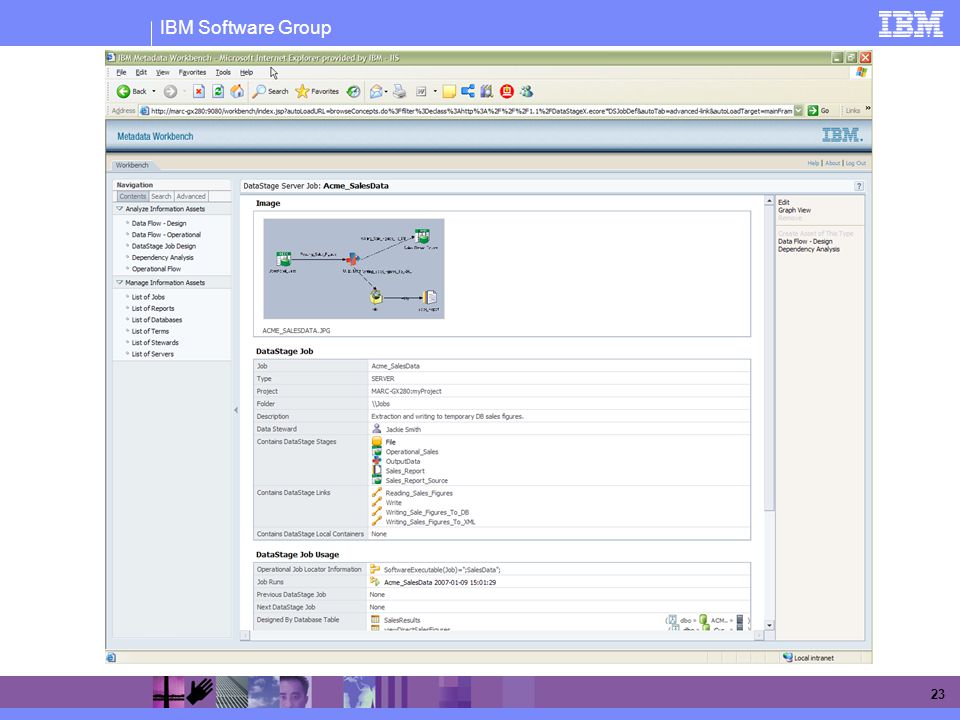
Task: Open the View menu
Action: tap(162, 72)
